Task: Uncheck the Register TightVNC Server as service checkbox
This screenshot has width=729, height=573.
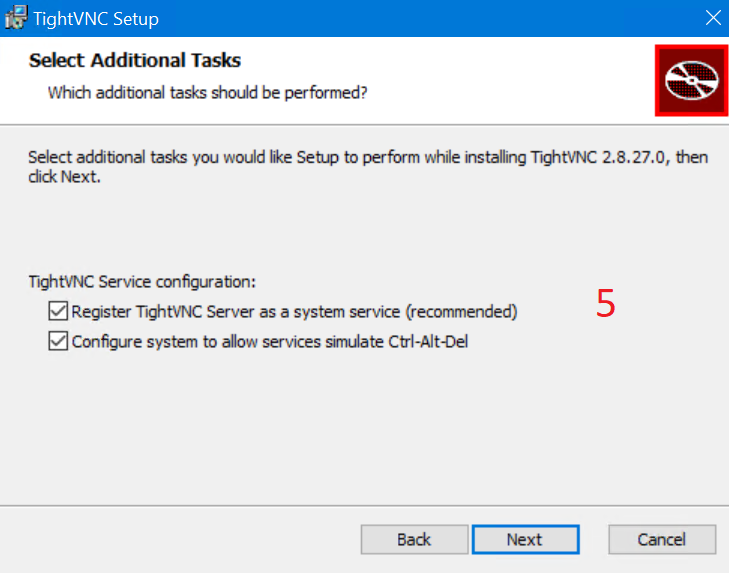Action: pyautogui.click(x=58, y=311)
